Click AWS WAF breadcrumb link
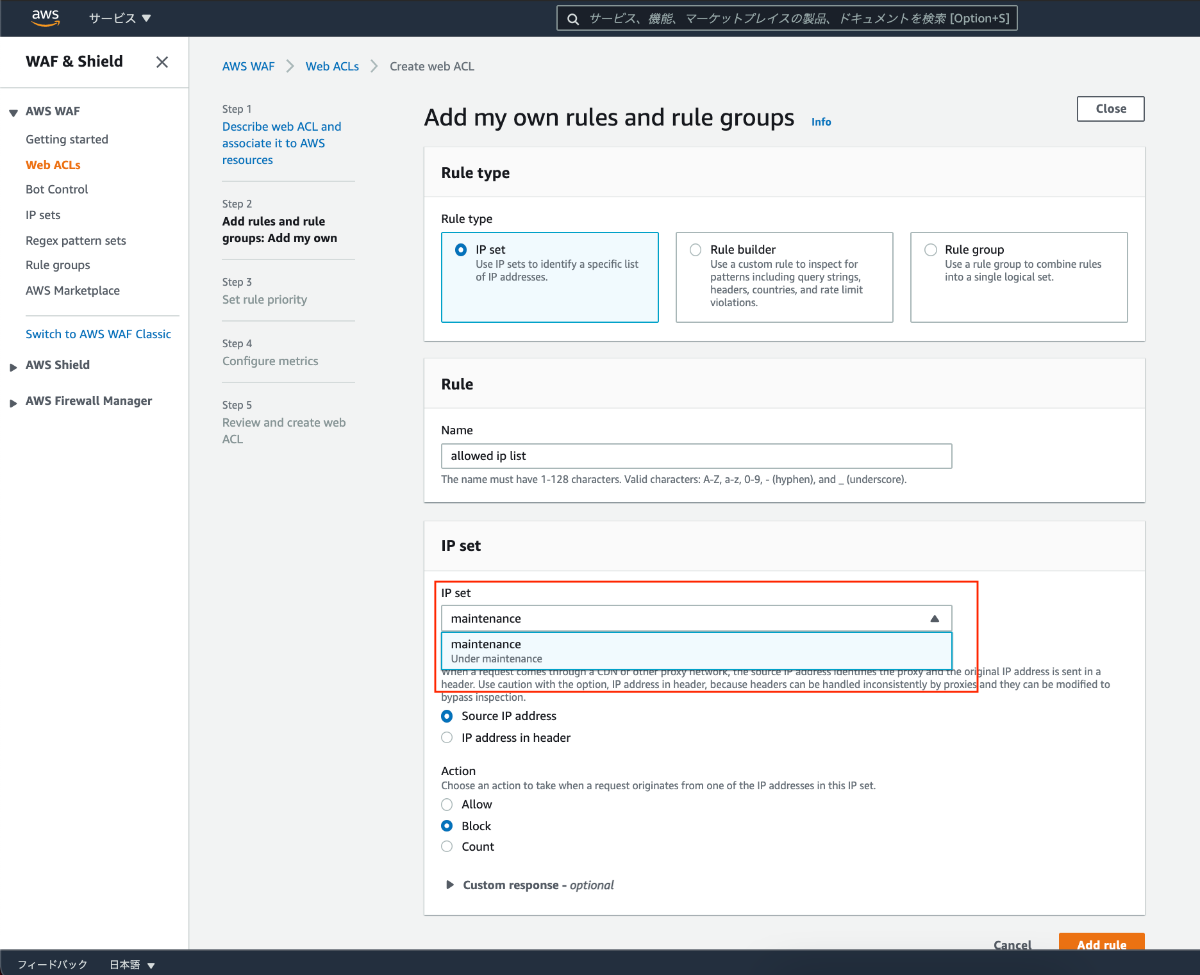The width and height of the screenshot is (1200, 975). [x=248, y=66]
